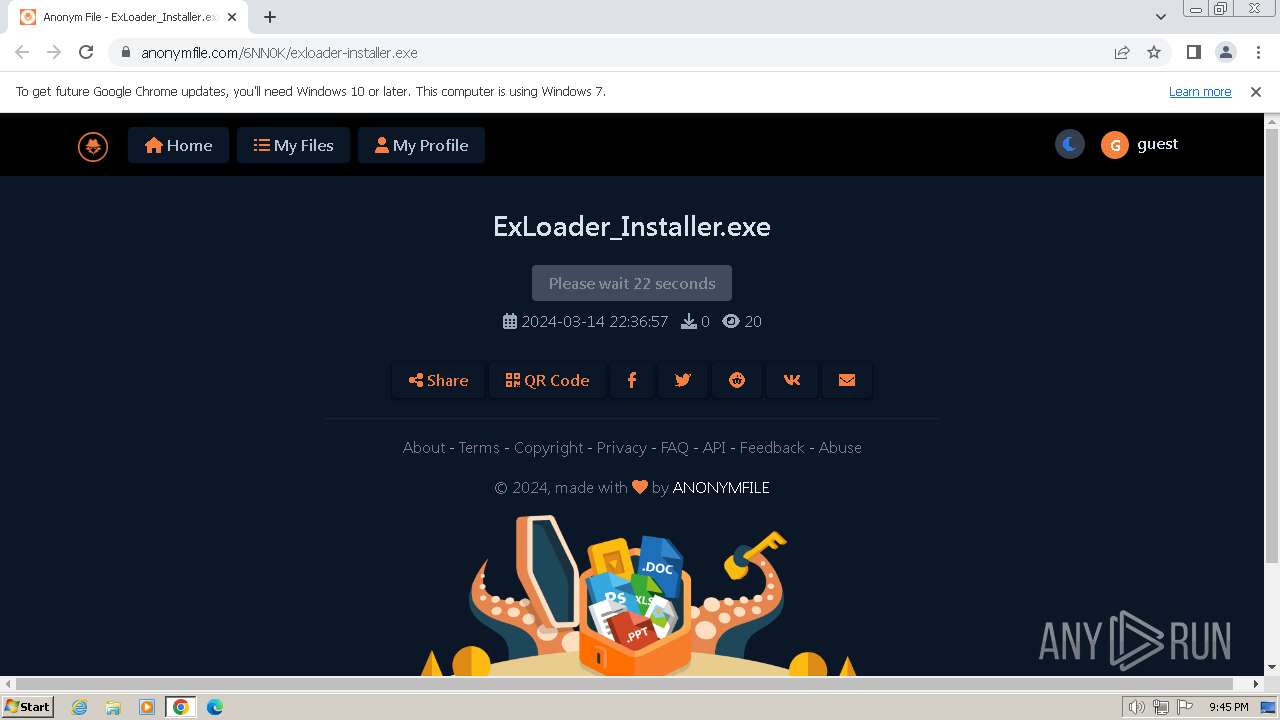
Task: Open Windows Media Player from taskbar
Action: tap(147, 707)
